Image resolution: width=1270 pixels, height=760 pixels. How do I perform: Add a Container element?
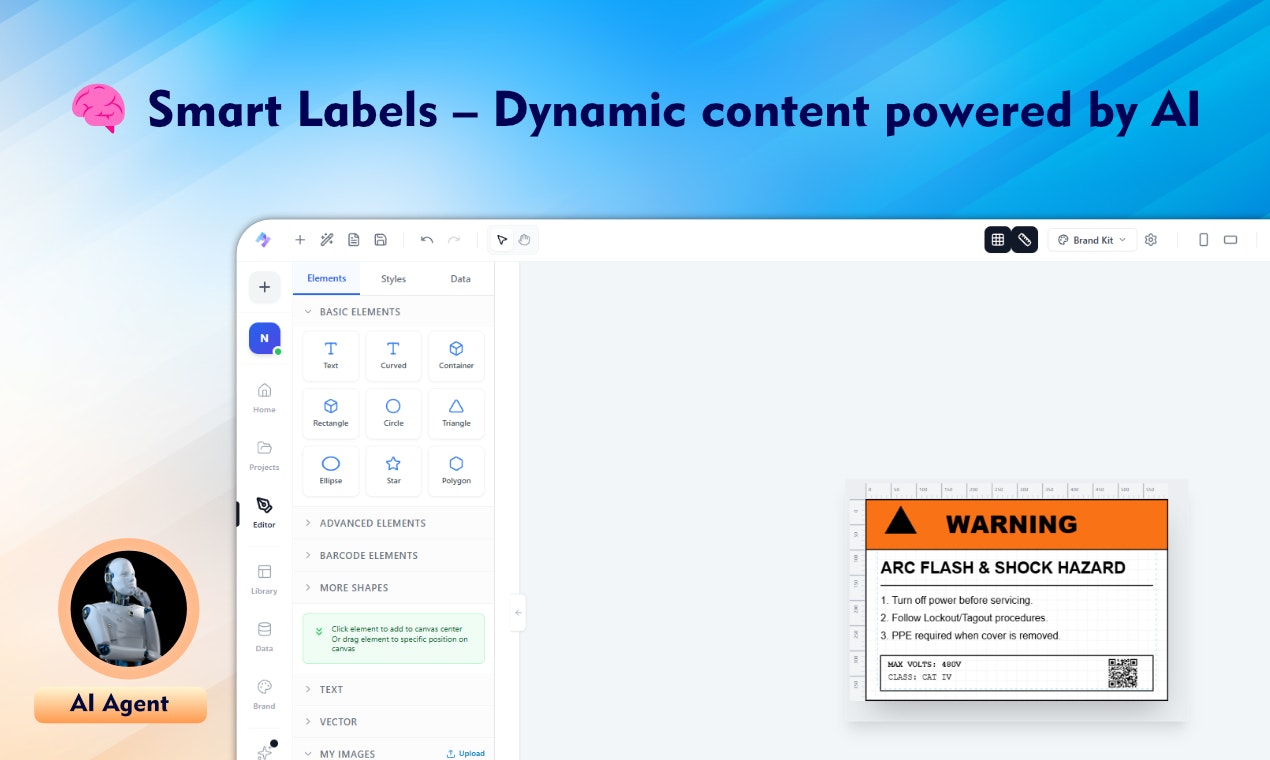tap(456, 355)
